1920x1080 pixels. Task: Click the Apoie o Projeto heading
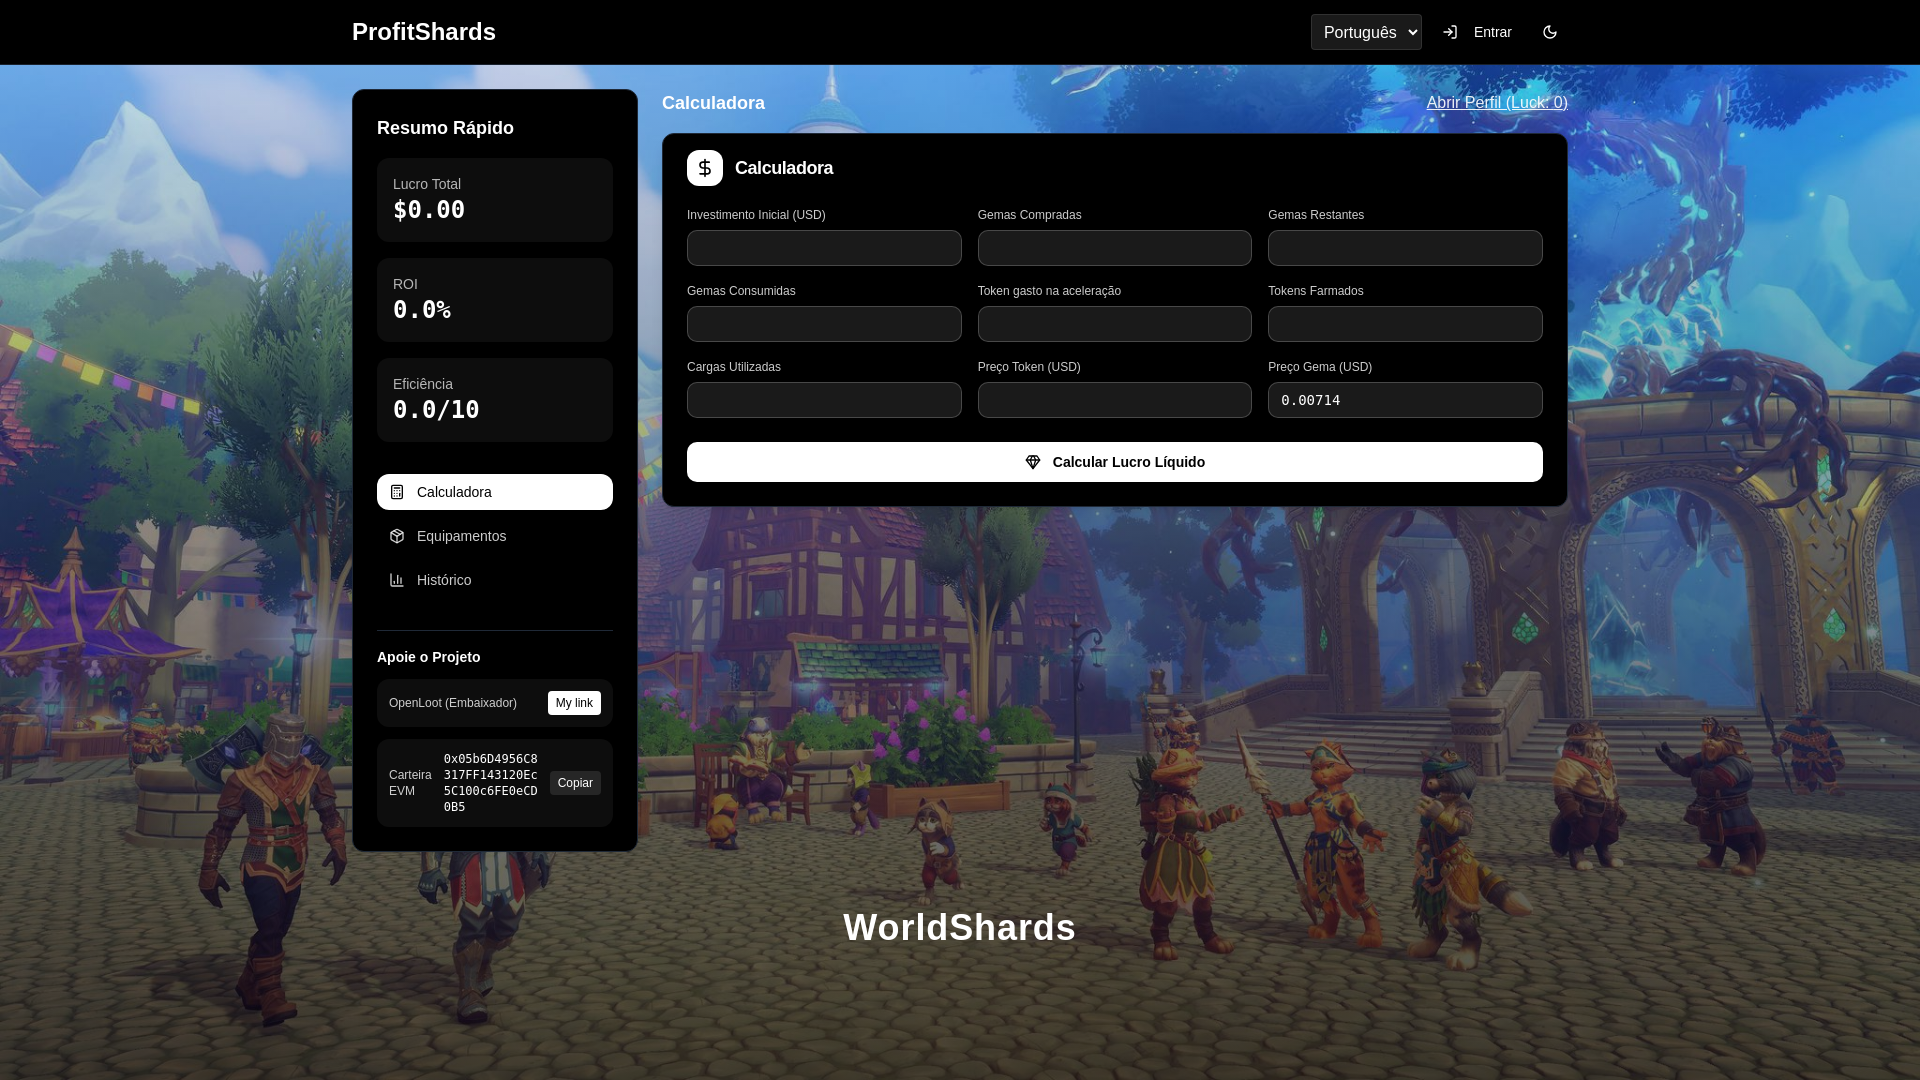coord(428,657)
